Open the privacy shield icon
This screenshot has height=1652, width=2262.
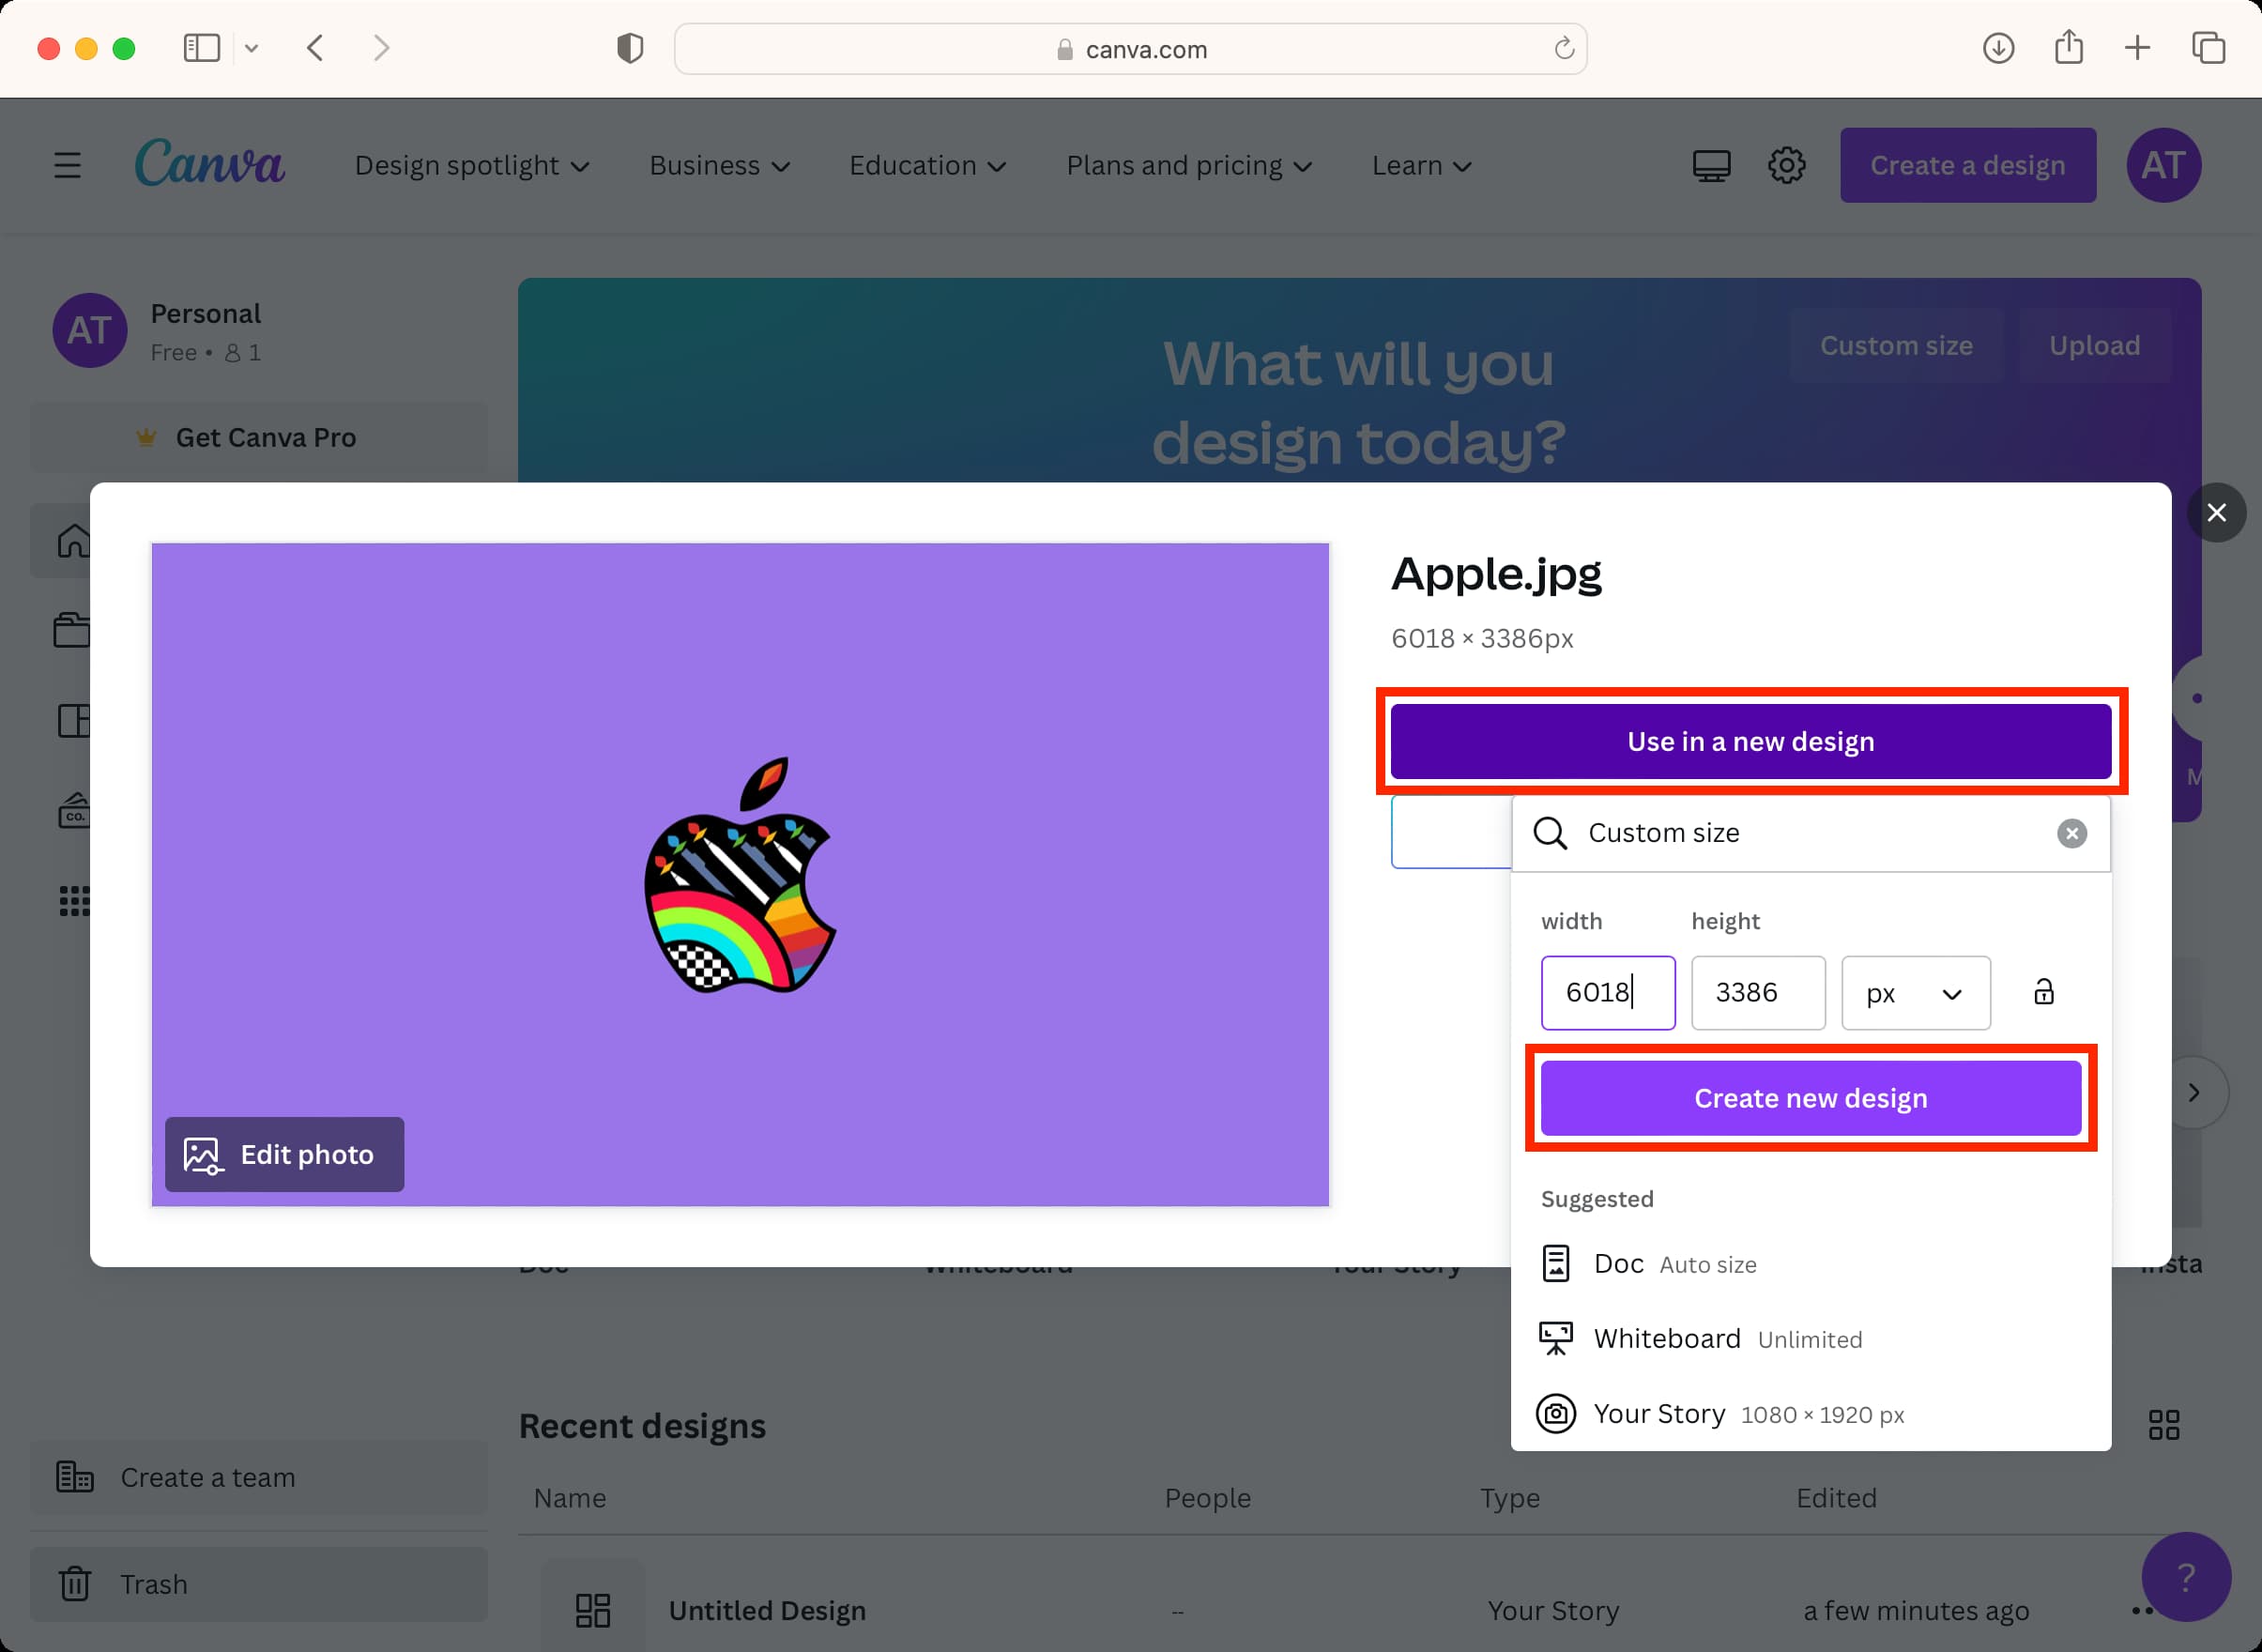point(629,48)
